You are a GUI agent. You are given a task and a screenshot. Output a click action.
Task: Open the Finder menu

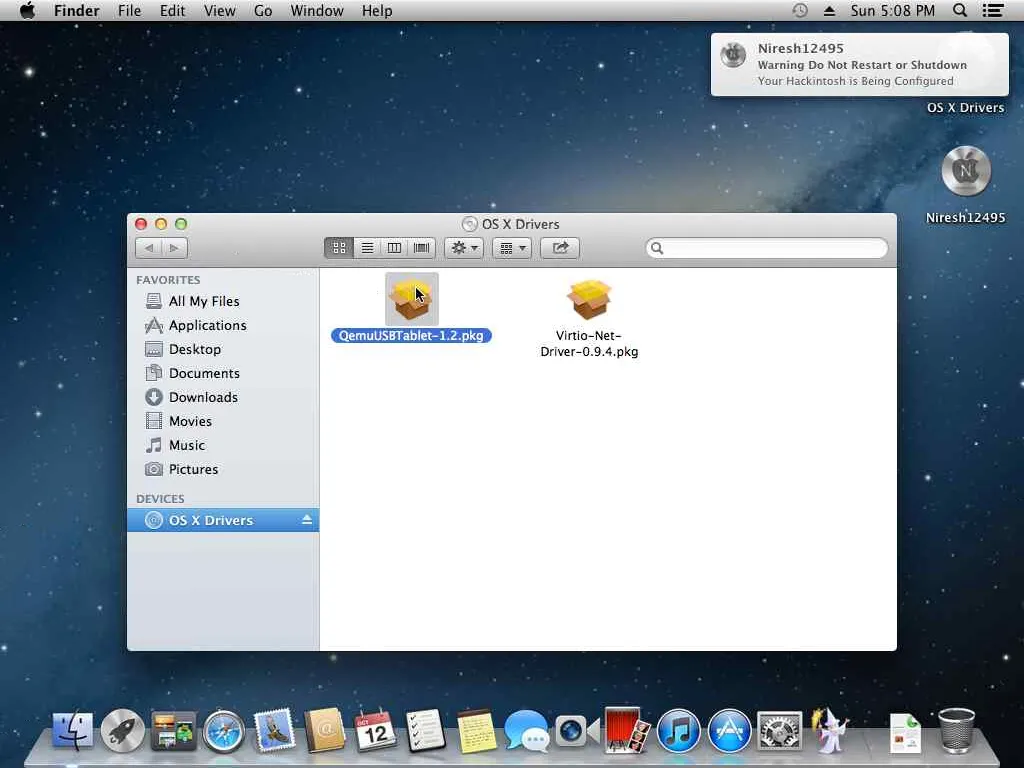click(76, 10)
